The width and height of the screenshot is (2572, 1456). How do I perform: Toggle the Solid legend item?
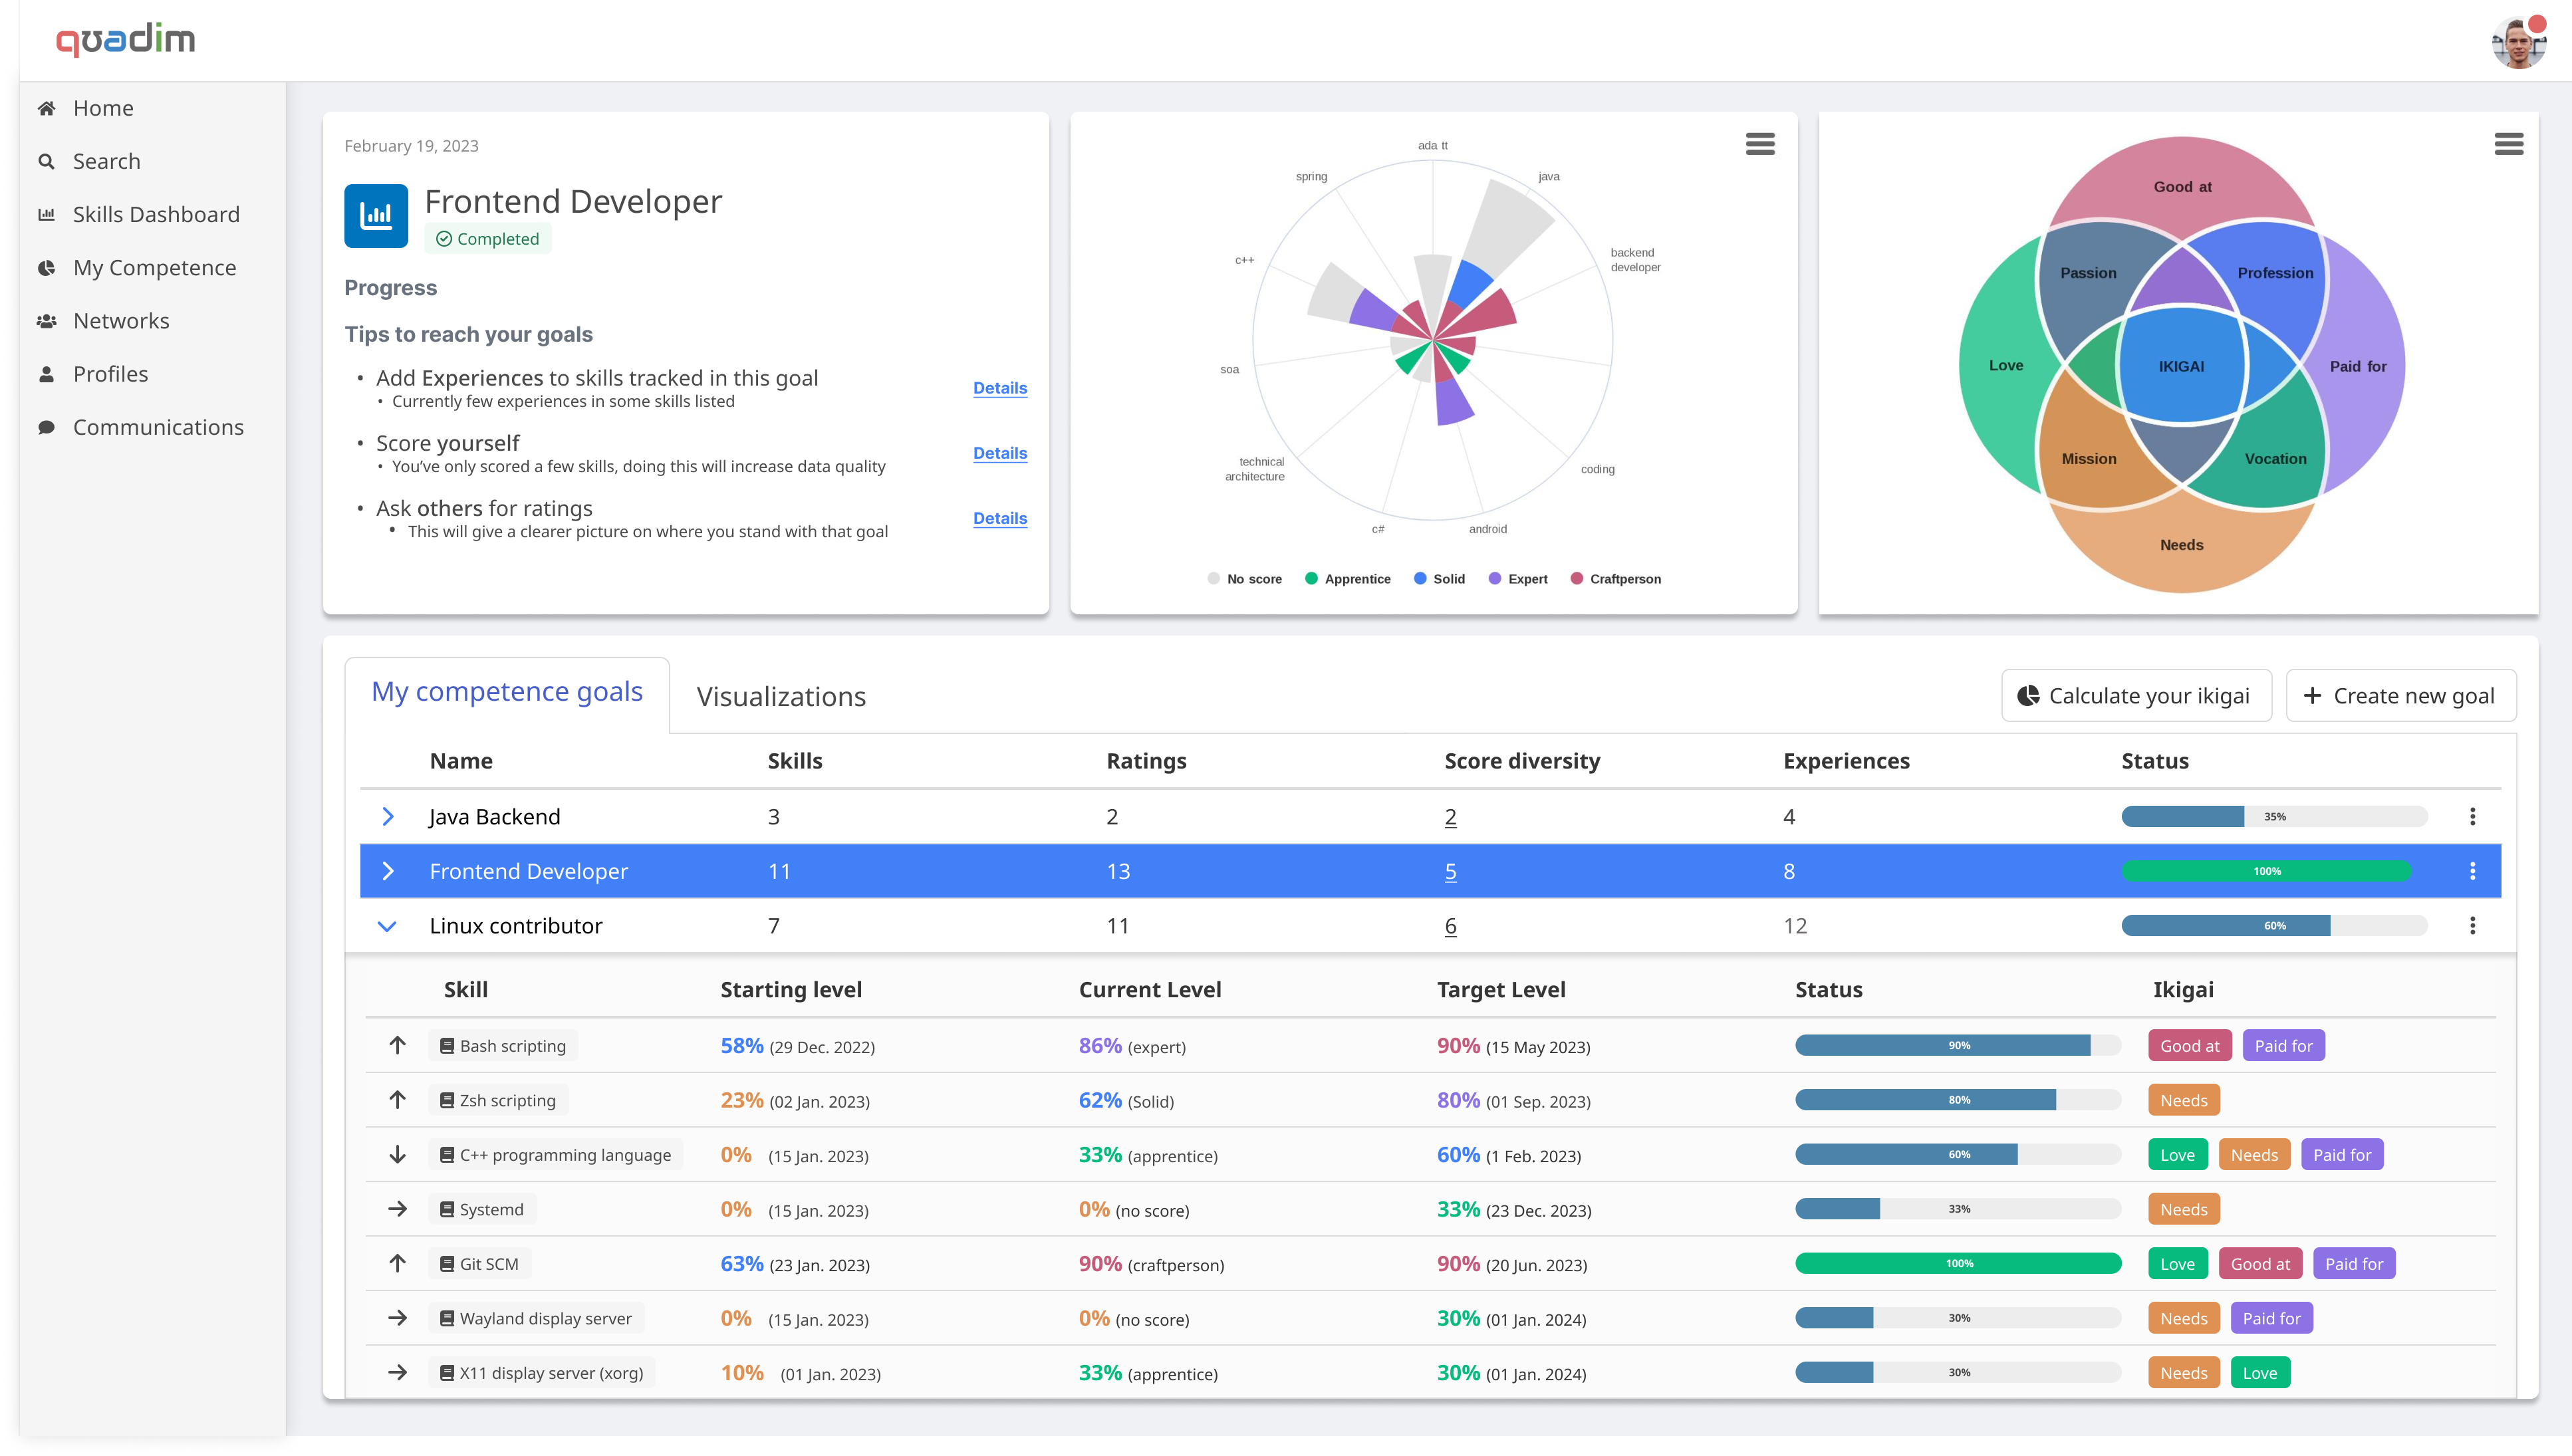[1439, 579]
